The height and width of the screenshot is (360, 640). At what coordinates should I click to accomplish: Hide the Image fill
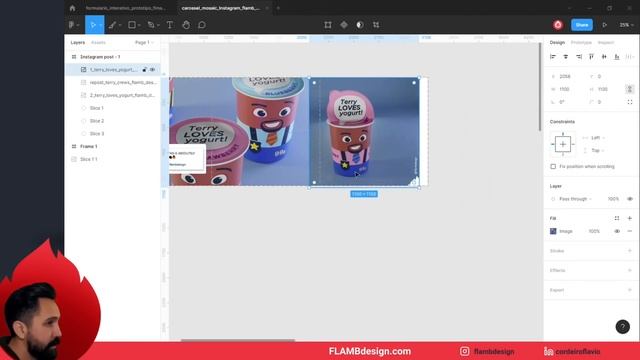pos(617,231)
